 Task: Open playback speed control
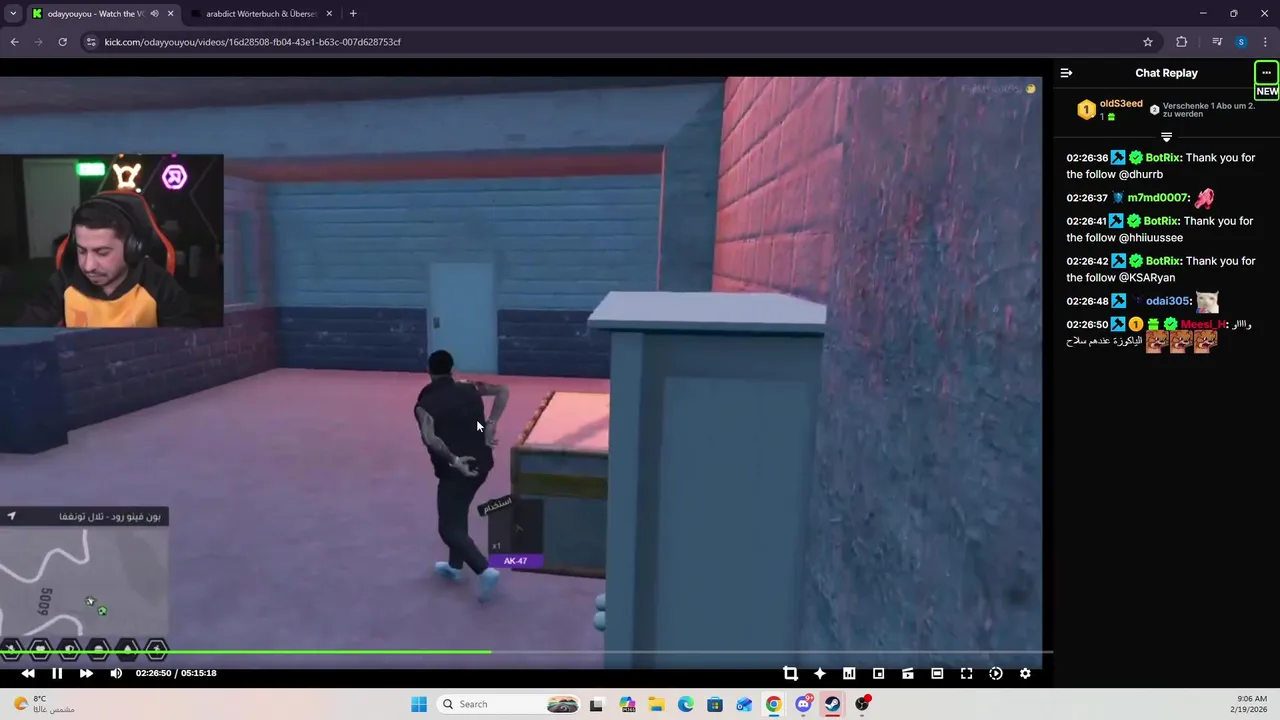(x=996, y=674)
